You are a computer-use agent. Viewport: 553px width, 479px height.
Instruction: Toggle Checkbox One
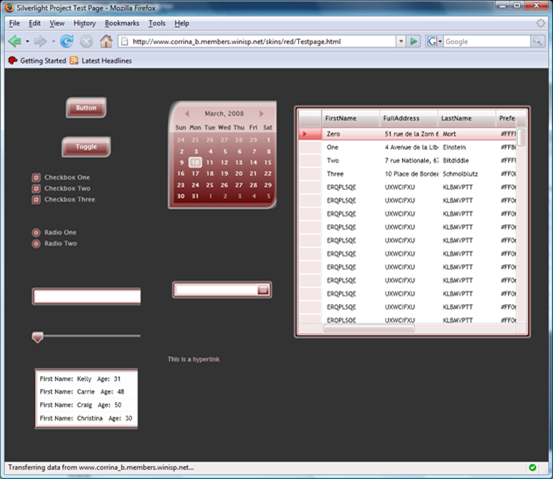(36, 177)
